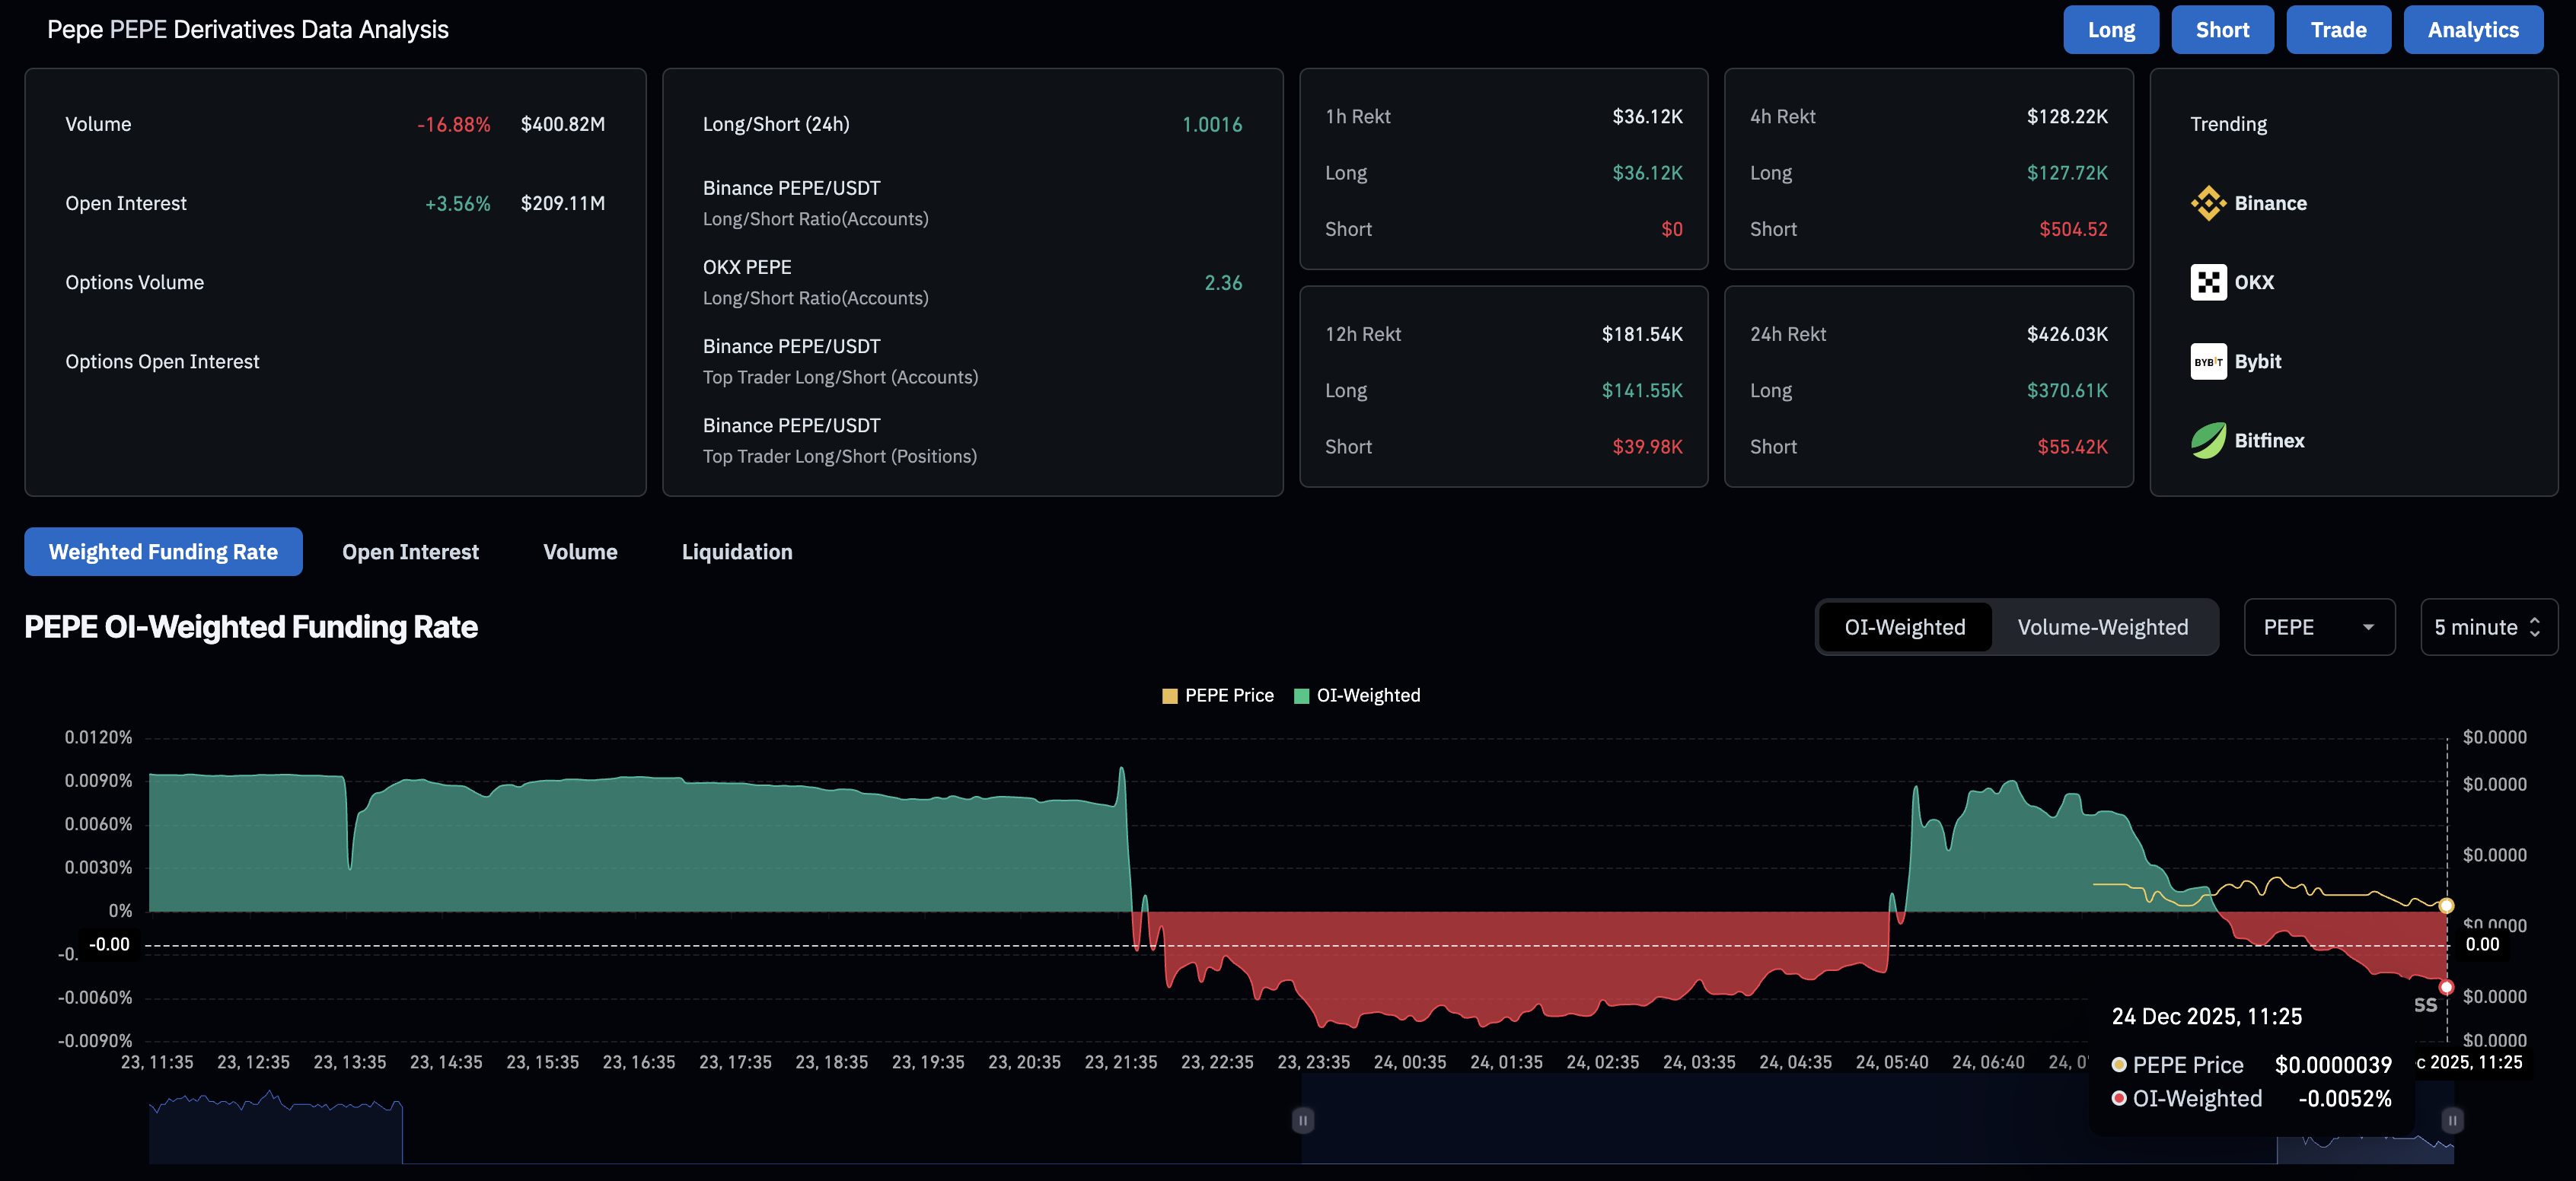Viewport: 2576px width, 1181px height.
Task: Select the Volume tab
Action: click(580, 551)
